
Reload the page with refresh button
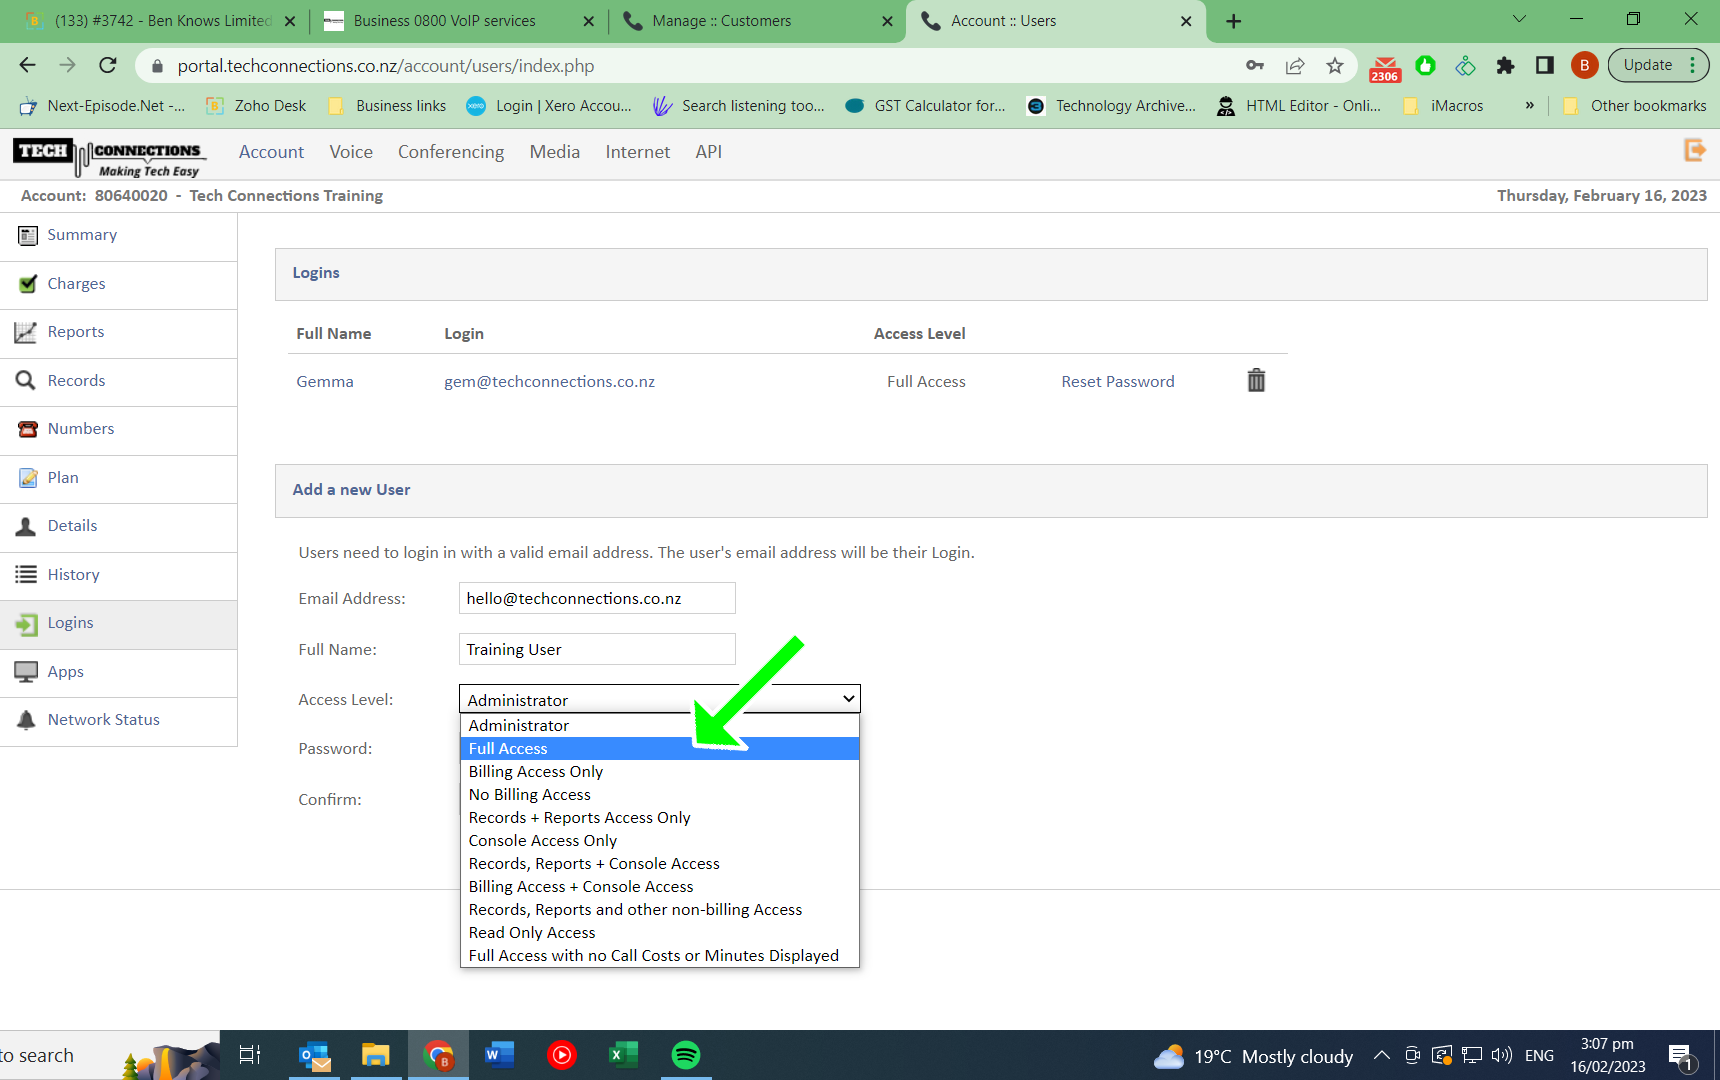(108, 65)
